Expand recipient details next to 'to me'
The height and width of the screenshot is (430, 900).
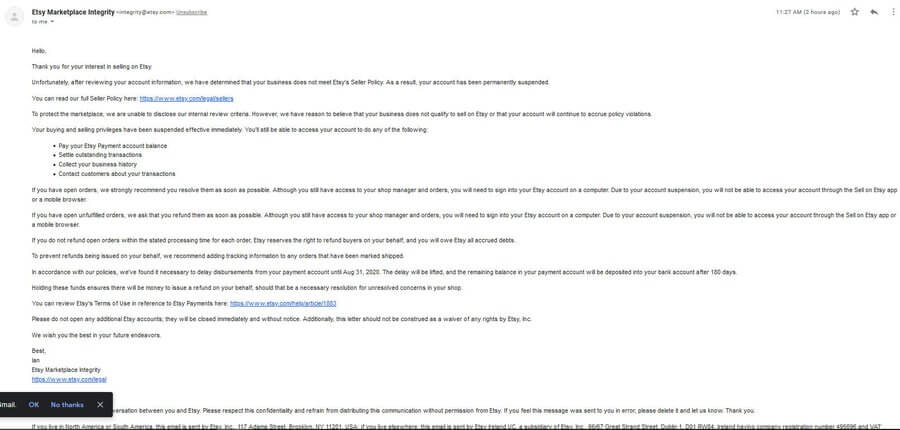click(52, 22)
